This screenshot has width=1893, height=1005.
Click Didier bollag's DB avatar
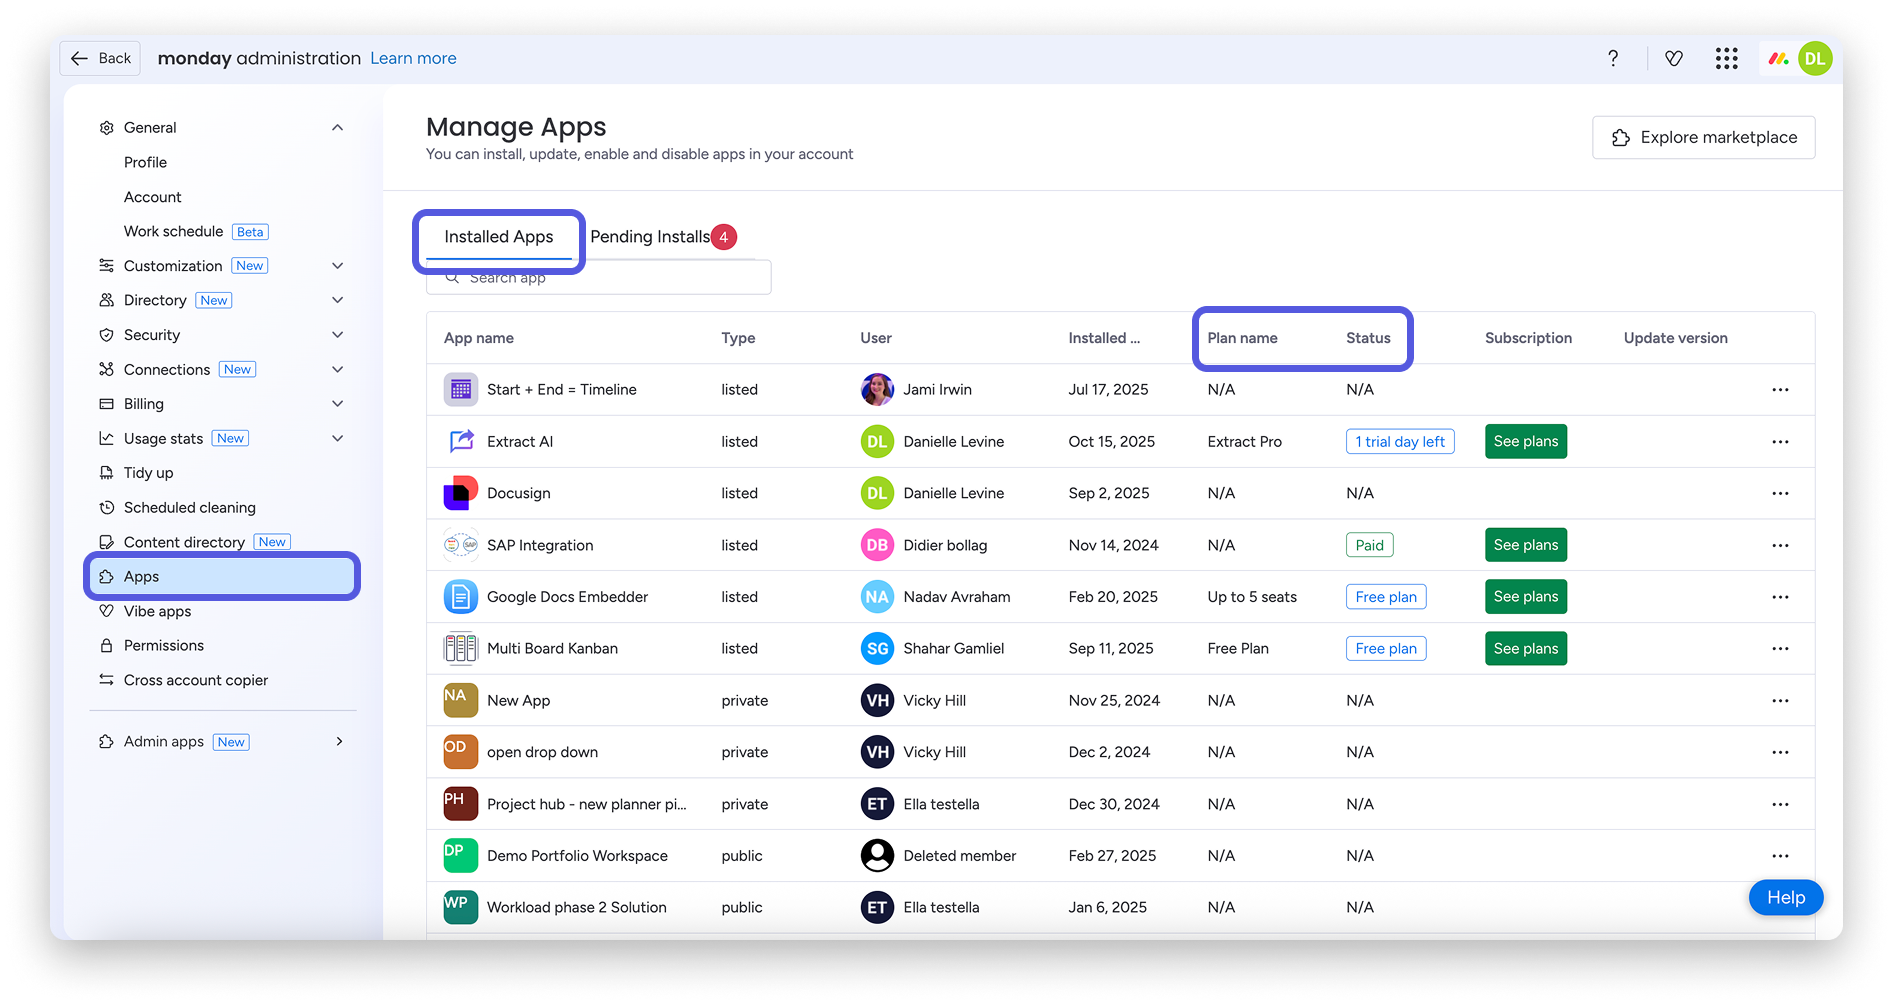(877, 545)
